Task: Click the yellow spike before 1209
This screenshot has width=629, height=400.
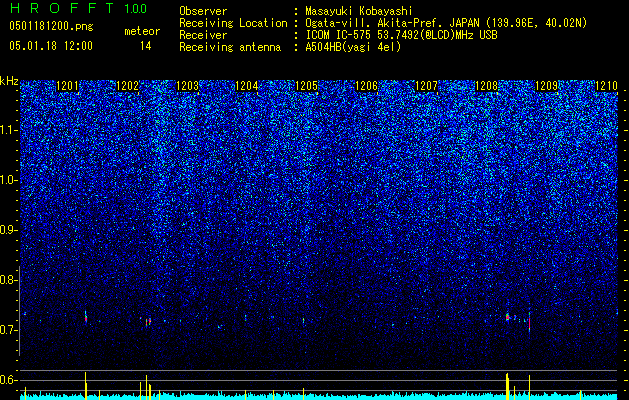Action: pos(530,387)
